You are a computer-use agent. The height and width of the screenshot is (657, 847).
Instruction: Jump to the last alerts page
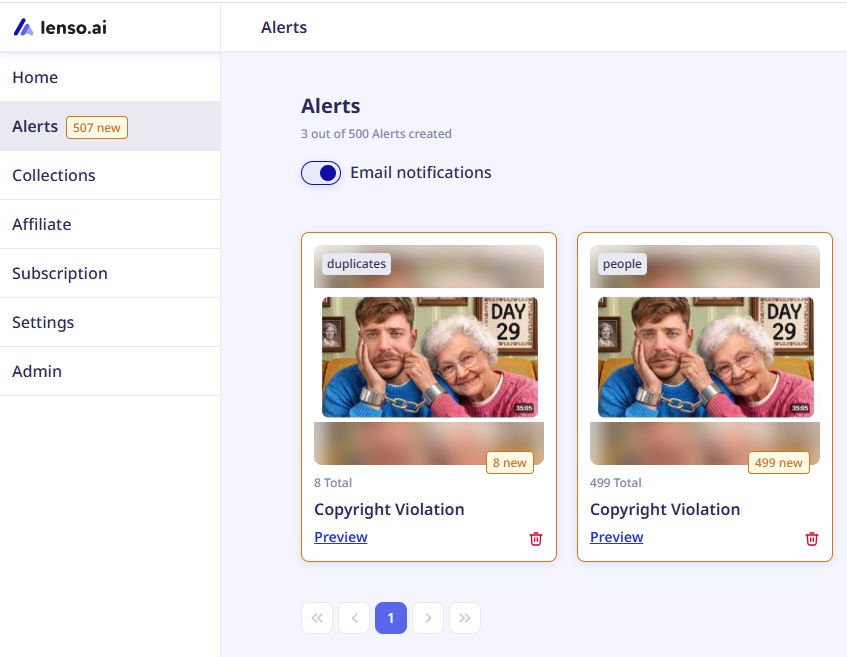[465, 618]
